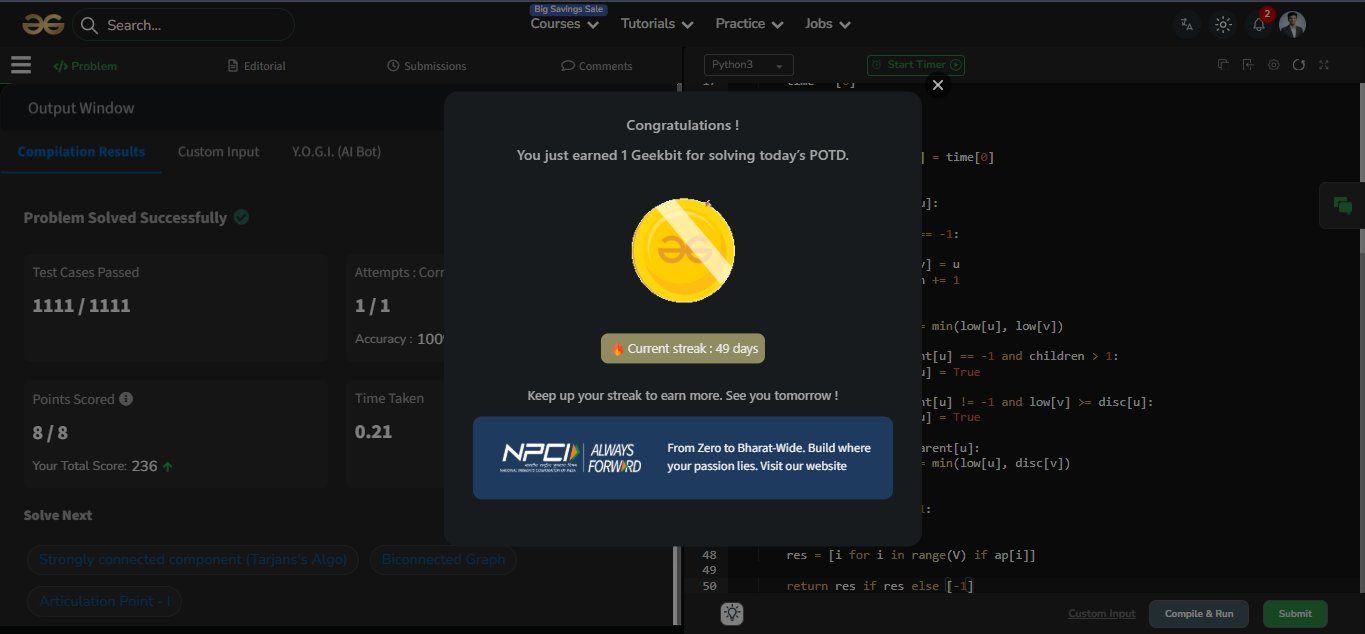This screenshot has width=1365, height=634.
Task: Expand the Practice dropdown
Action: point(749,24)
